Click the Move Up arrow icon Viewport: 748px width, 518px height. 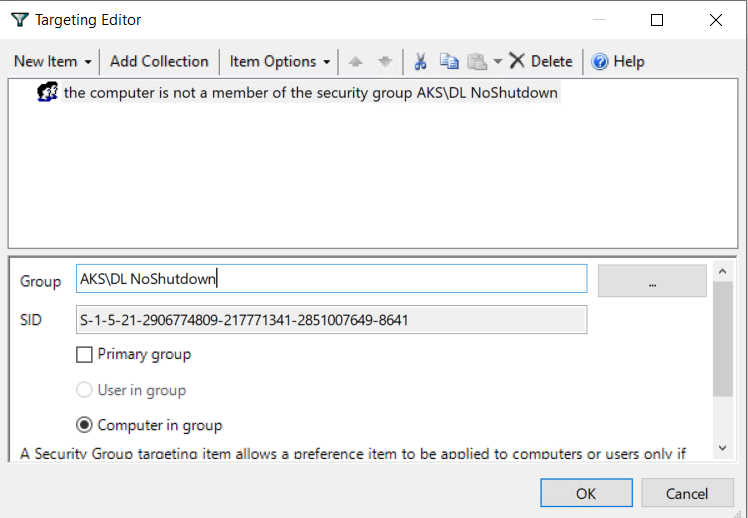[x=355, y=61]
